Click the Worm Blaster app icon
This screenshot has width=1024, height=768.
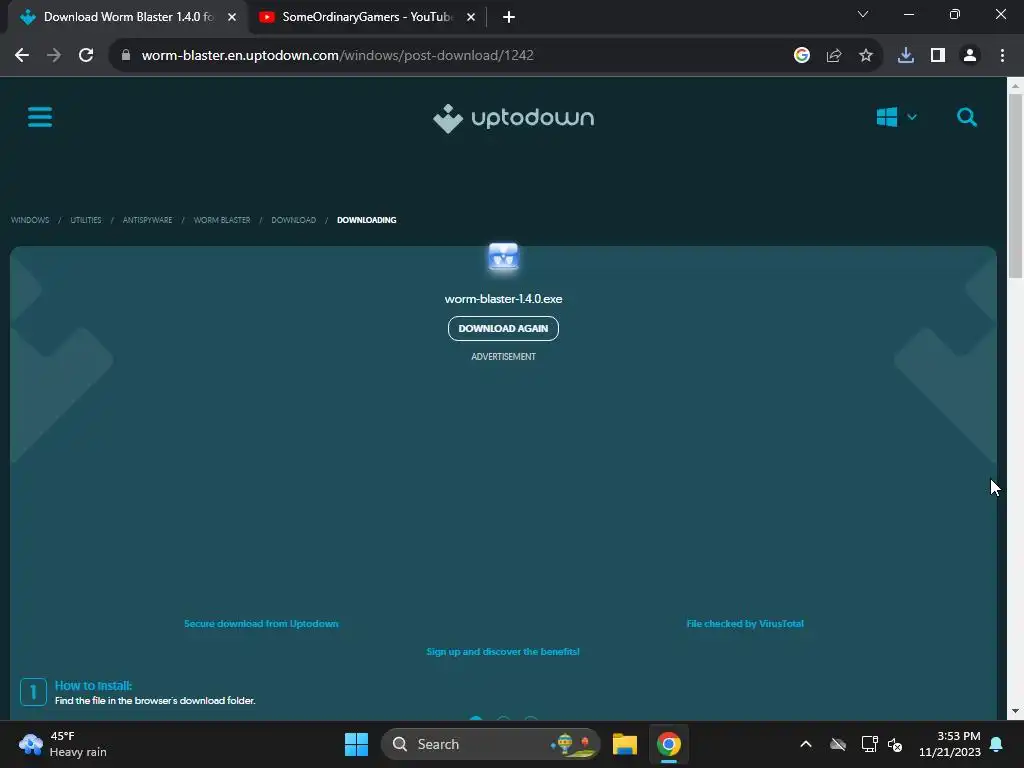(x=504, y=257)
